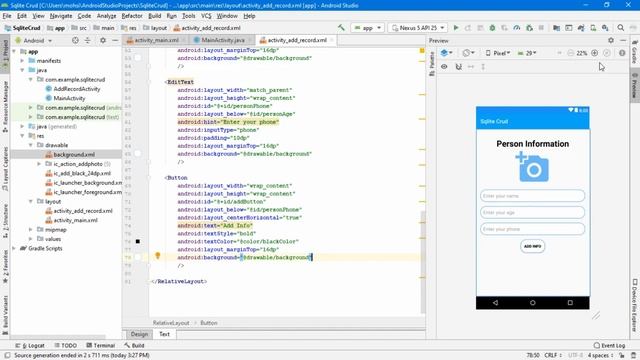Click the yellow lightbulb quick-fix icon
Viewport: 640px width, 360px height.
pos(158,256)
